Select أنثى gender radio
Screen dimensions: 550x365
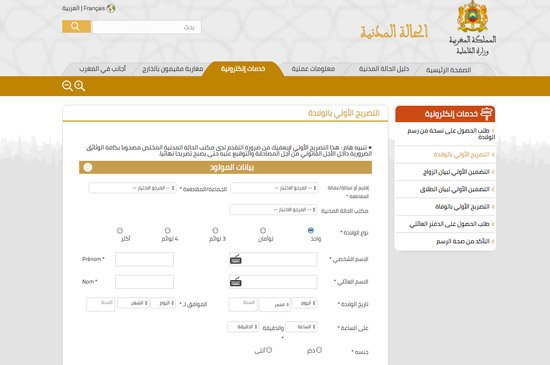point(269,350)
